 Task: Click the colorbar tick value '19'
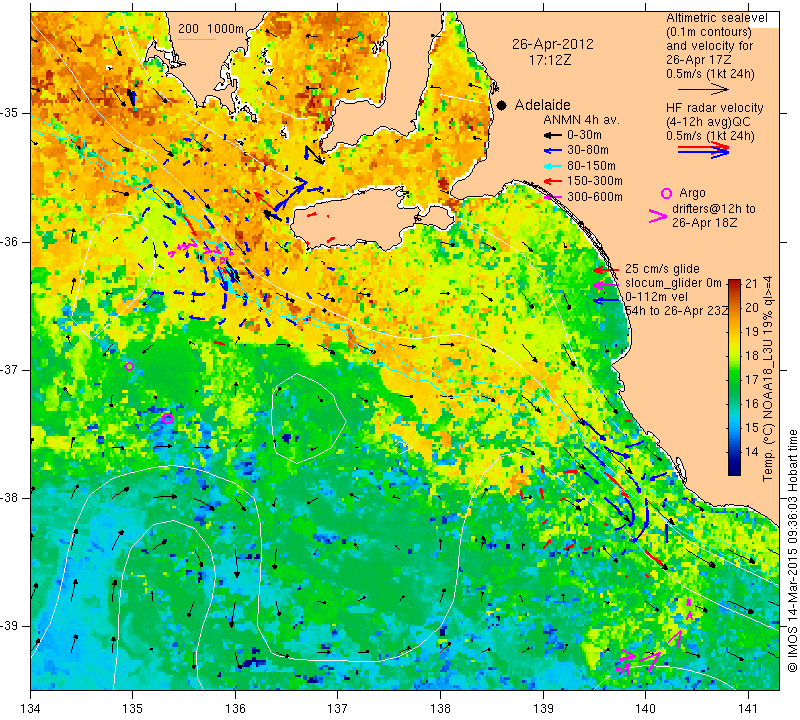click(x=752, y=332)
